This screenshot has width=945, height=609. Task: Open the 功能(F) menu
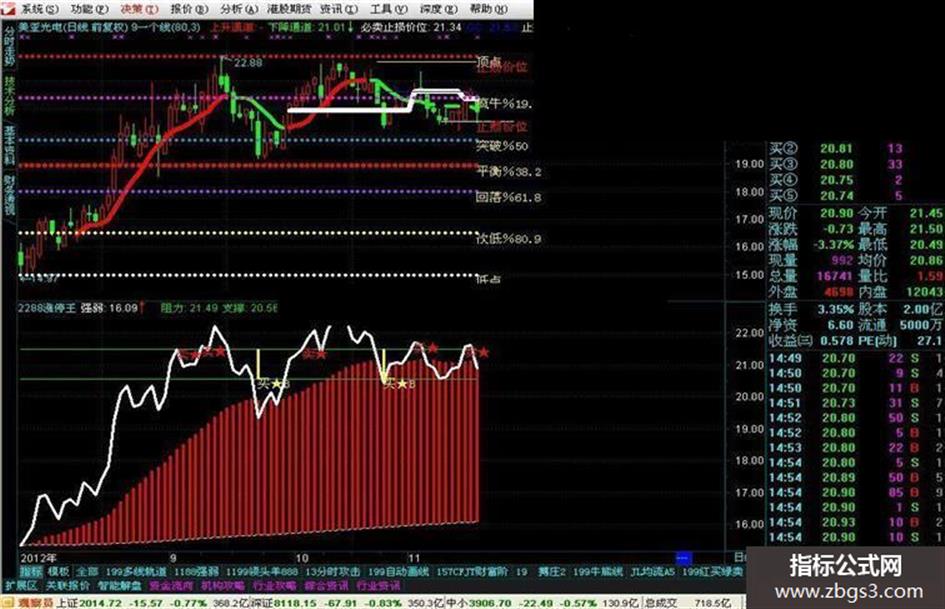pos(89,8)
